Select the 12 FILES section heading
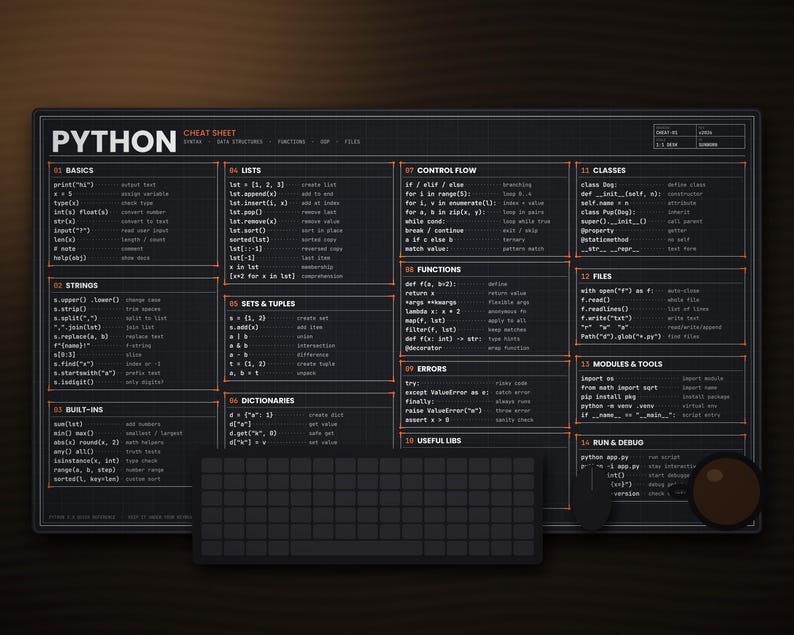This screenshot has width=794, height=635. tap(596, 276)
